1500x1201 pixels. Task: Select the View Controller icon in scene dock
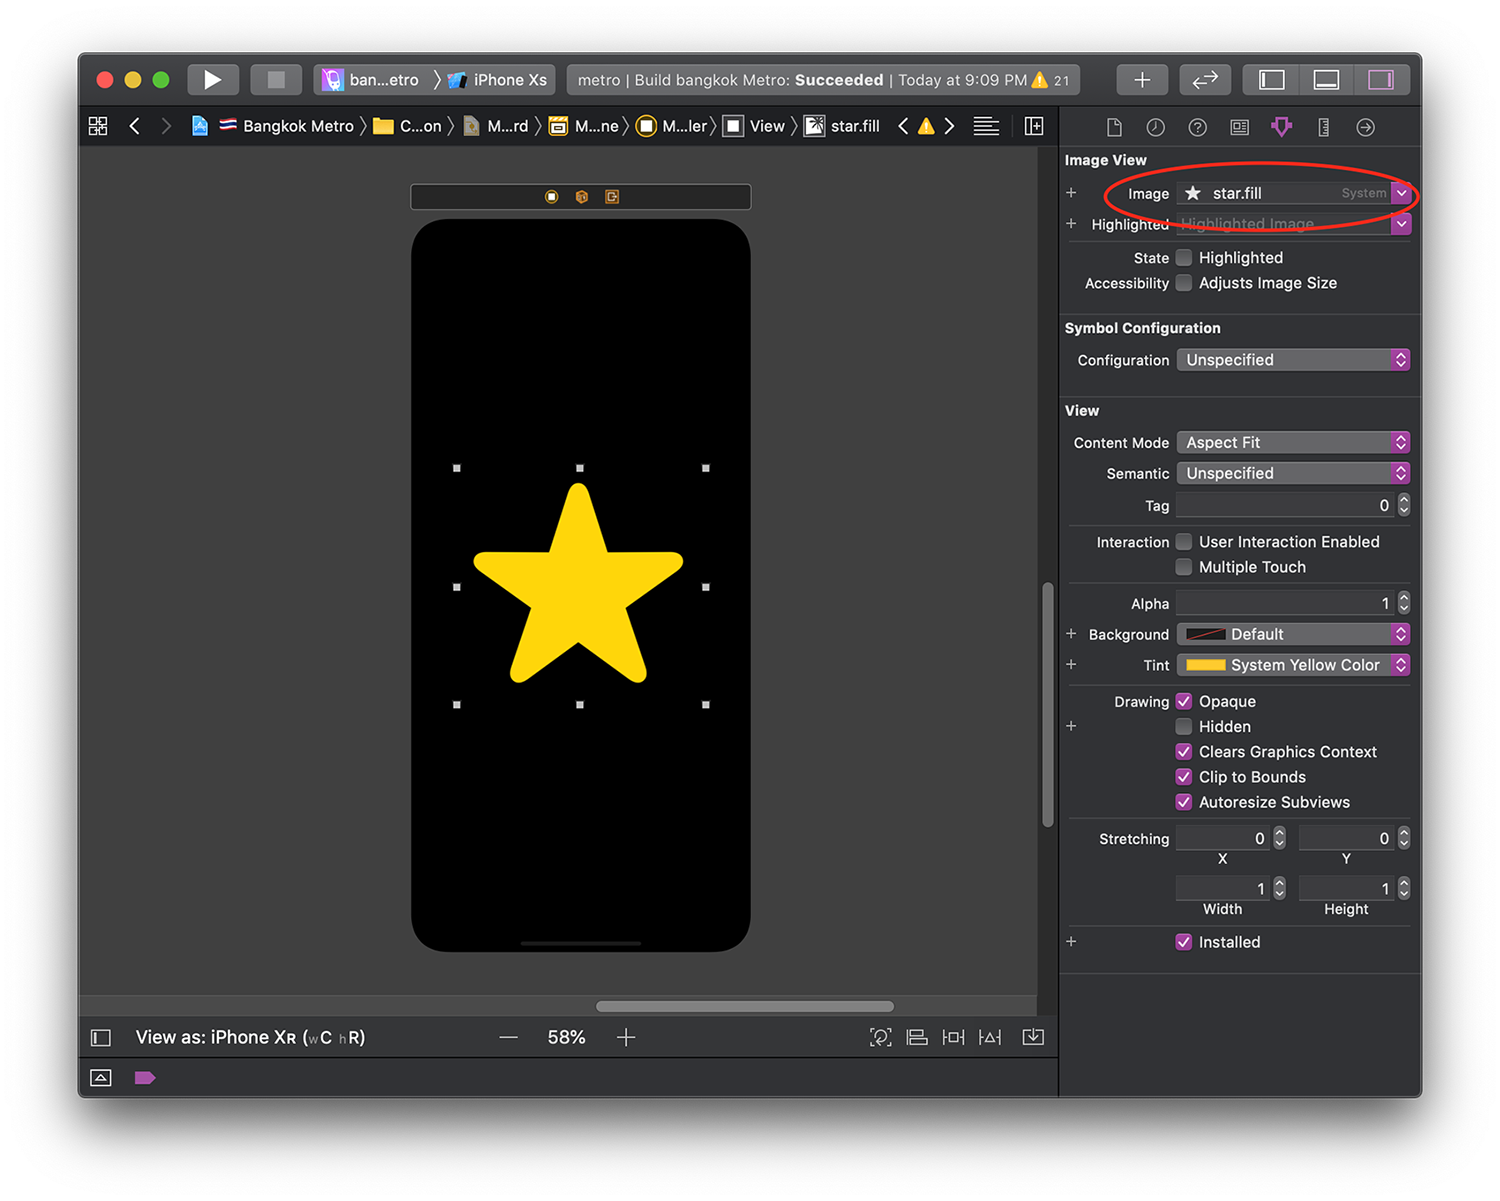[x=551, y=197]
